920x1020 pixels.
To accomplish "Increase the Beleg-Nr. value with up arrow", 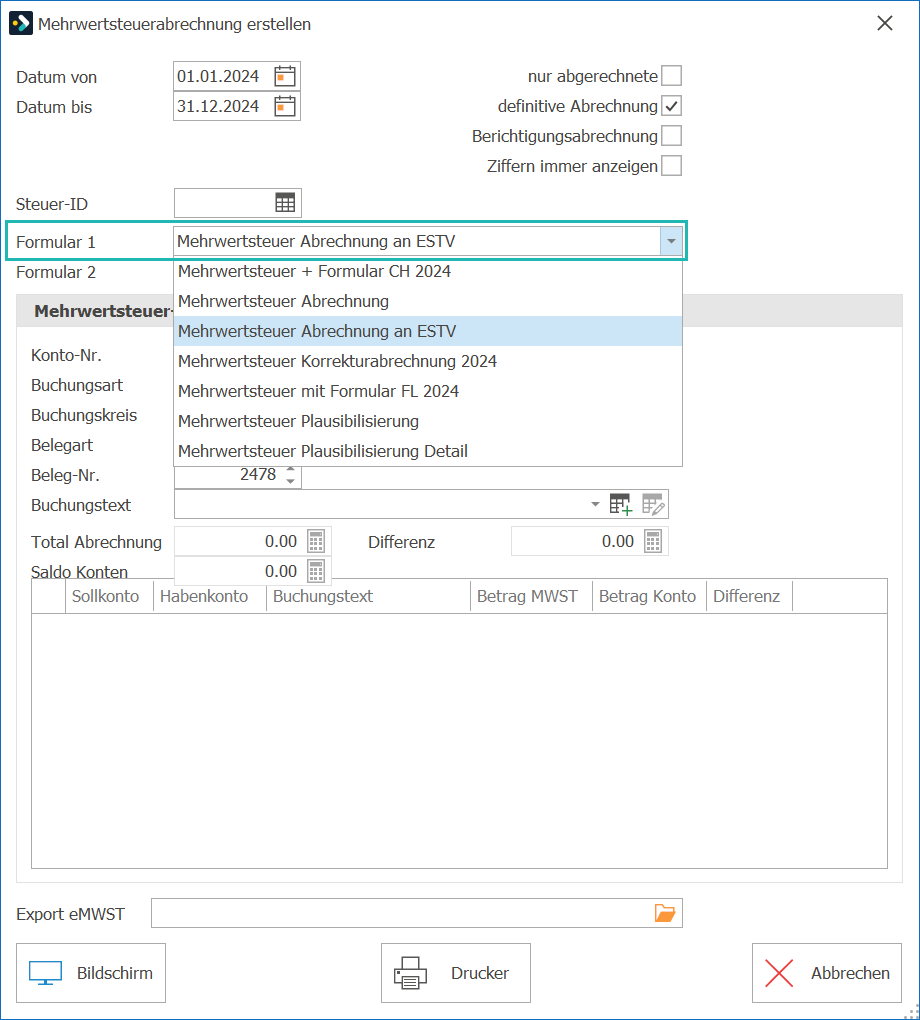I will point(290,468).
